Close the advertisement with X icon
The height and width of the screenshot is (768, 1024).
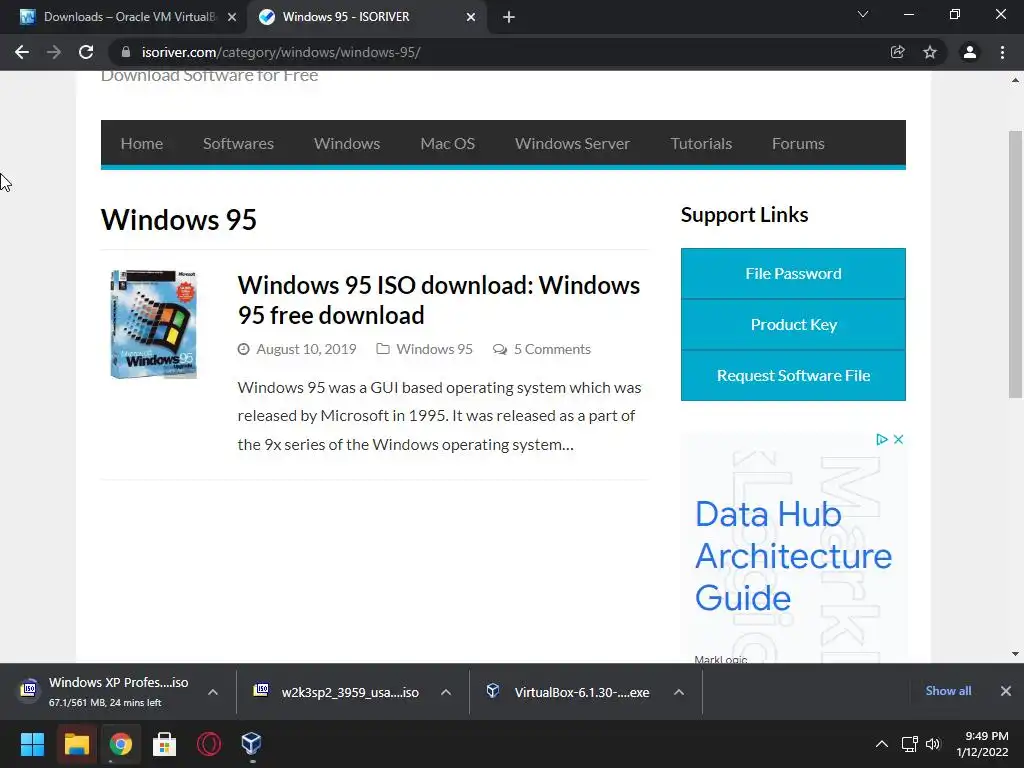tap(899, 440)
